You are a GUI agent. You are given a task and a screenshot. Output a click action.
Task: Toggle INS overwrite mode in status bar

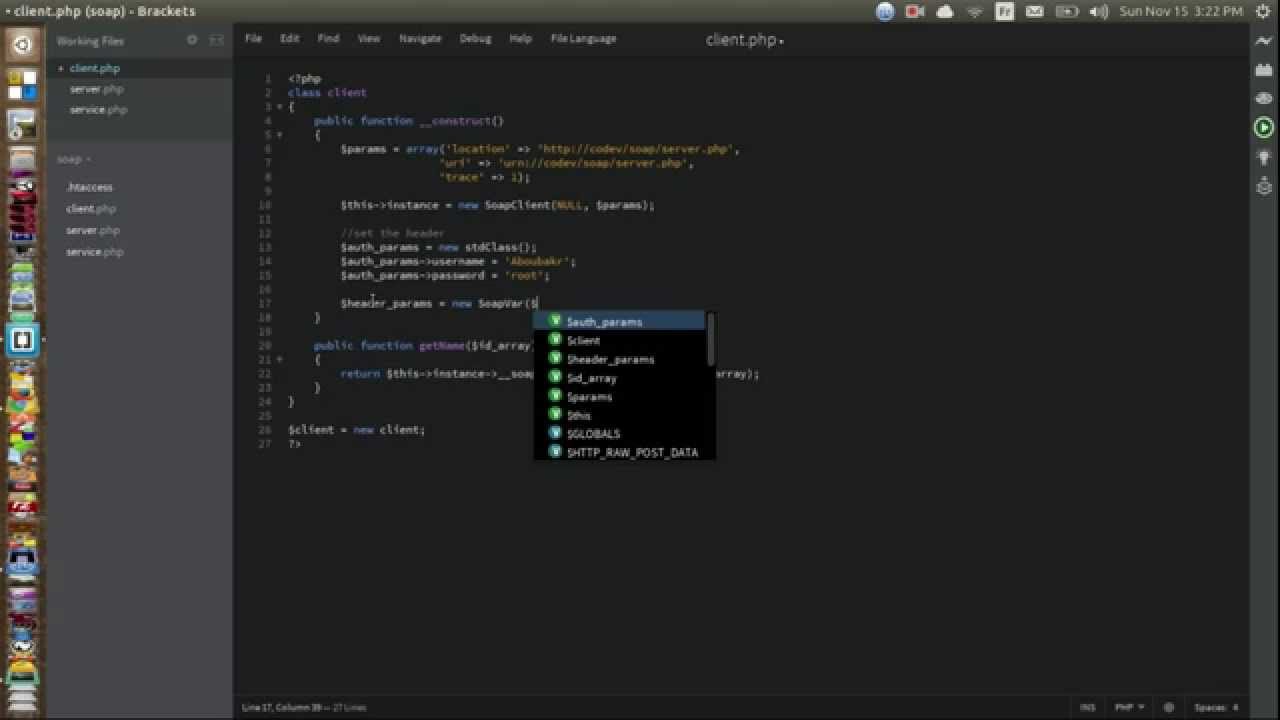[x=1088, y=707]
